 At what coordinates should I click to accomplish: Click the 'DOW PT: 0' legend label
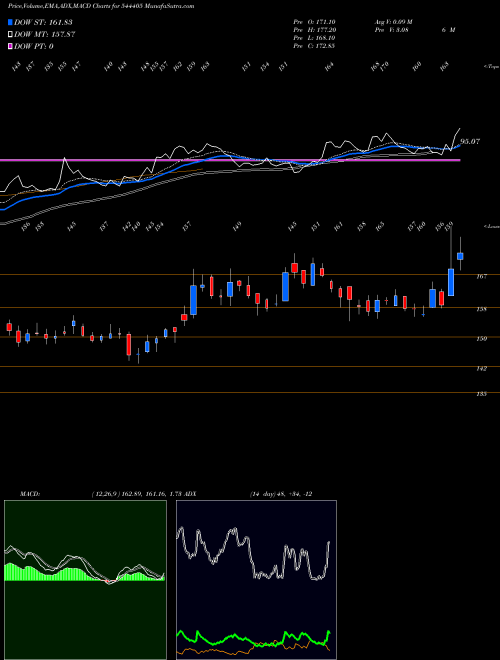tap(34, 46)
